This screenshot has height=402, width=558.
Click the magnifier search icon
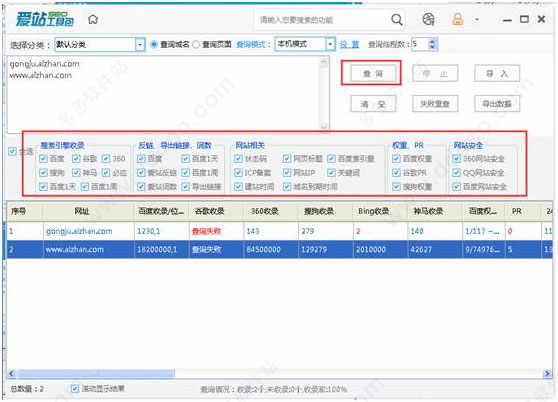pos(396,20)
